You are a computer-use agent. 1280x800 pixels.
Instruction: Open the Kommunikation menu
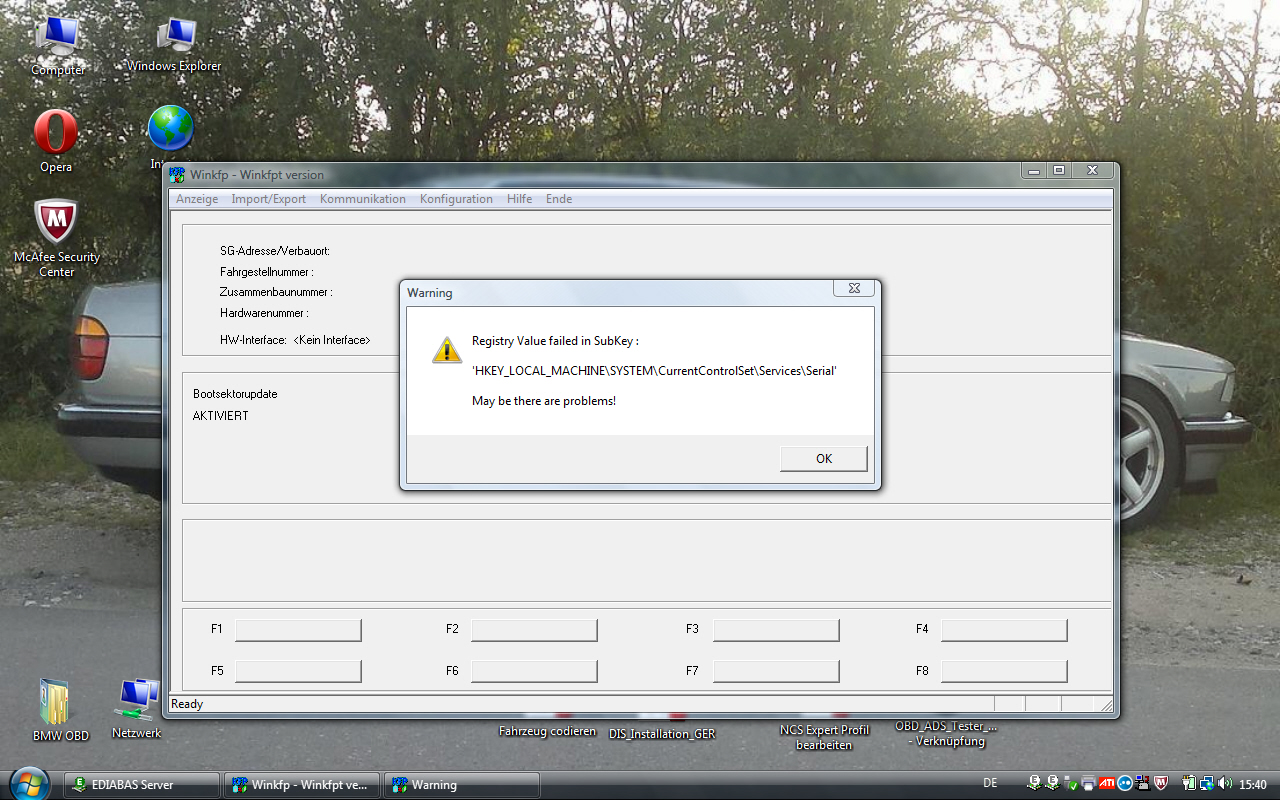pyautogui.click(x=362, y=199)
